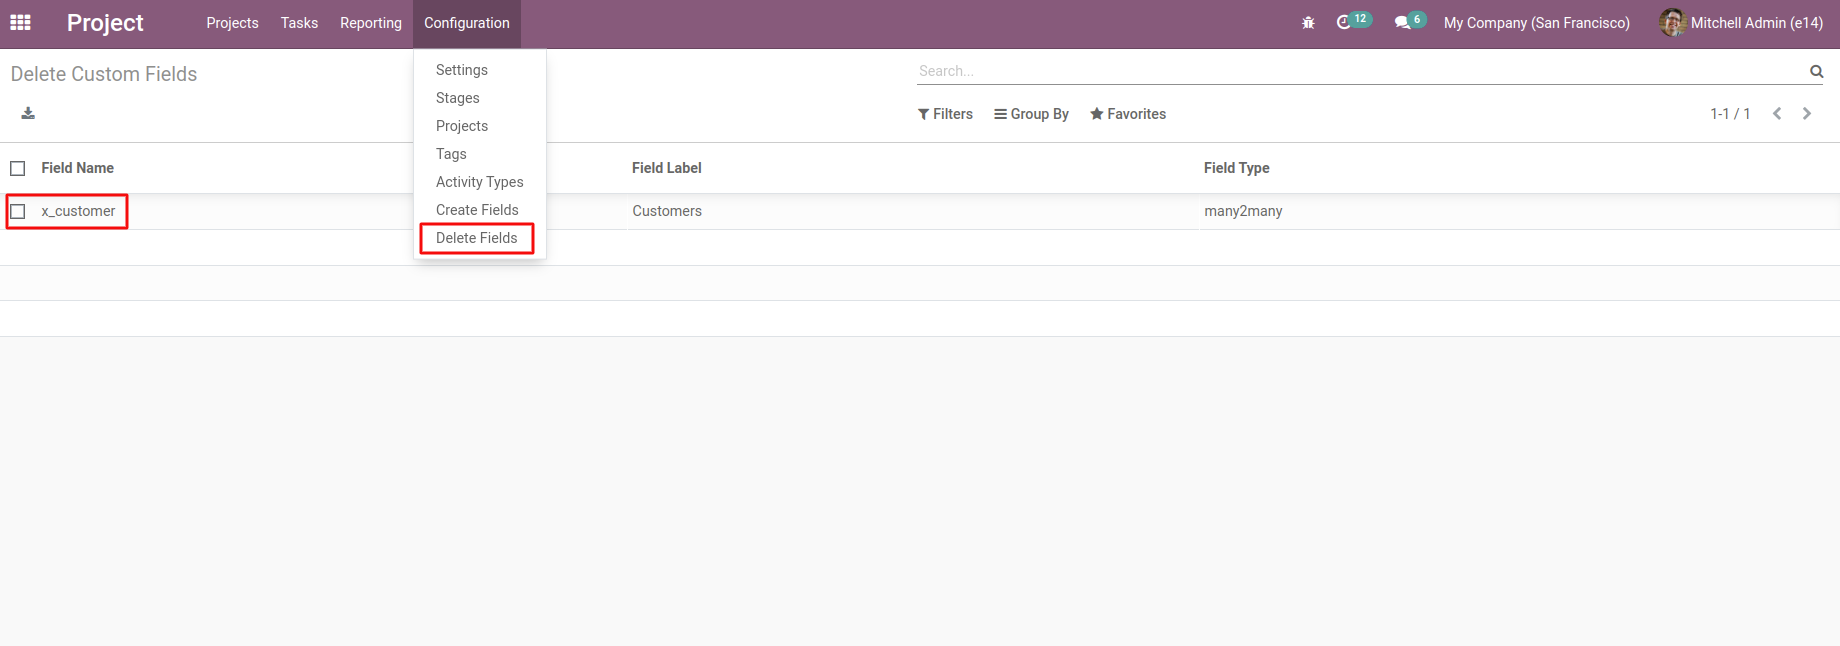Click the many2many type cell
The image size is (1840, 646).
[1243, 211]
